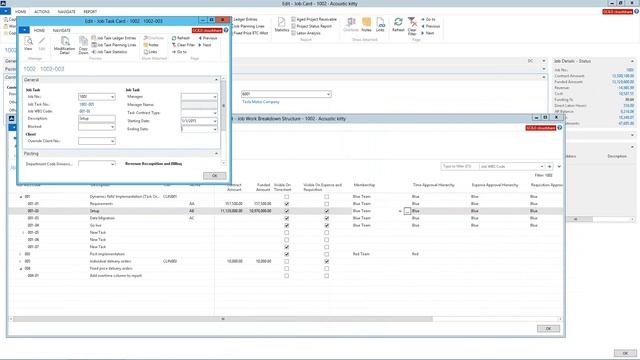Open the Job No. dropdown in Job Task Card
The height and width of the screenshot is (360, 640).
click(x=112, y=97)
